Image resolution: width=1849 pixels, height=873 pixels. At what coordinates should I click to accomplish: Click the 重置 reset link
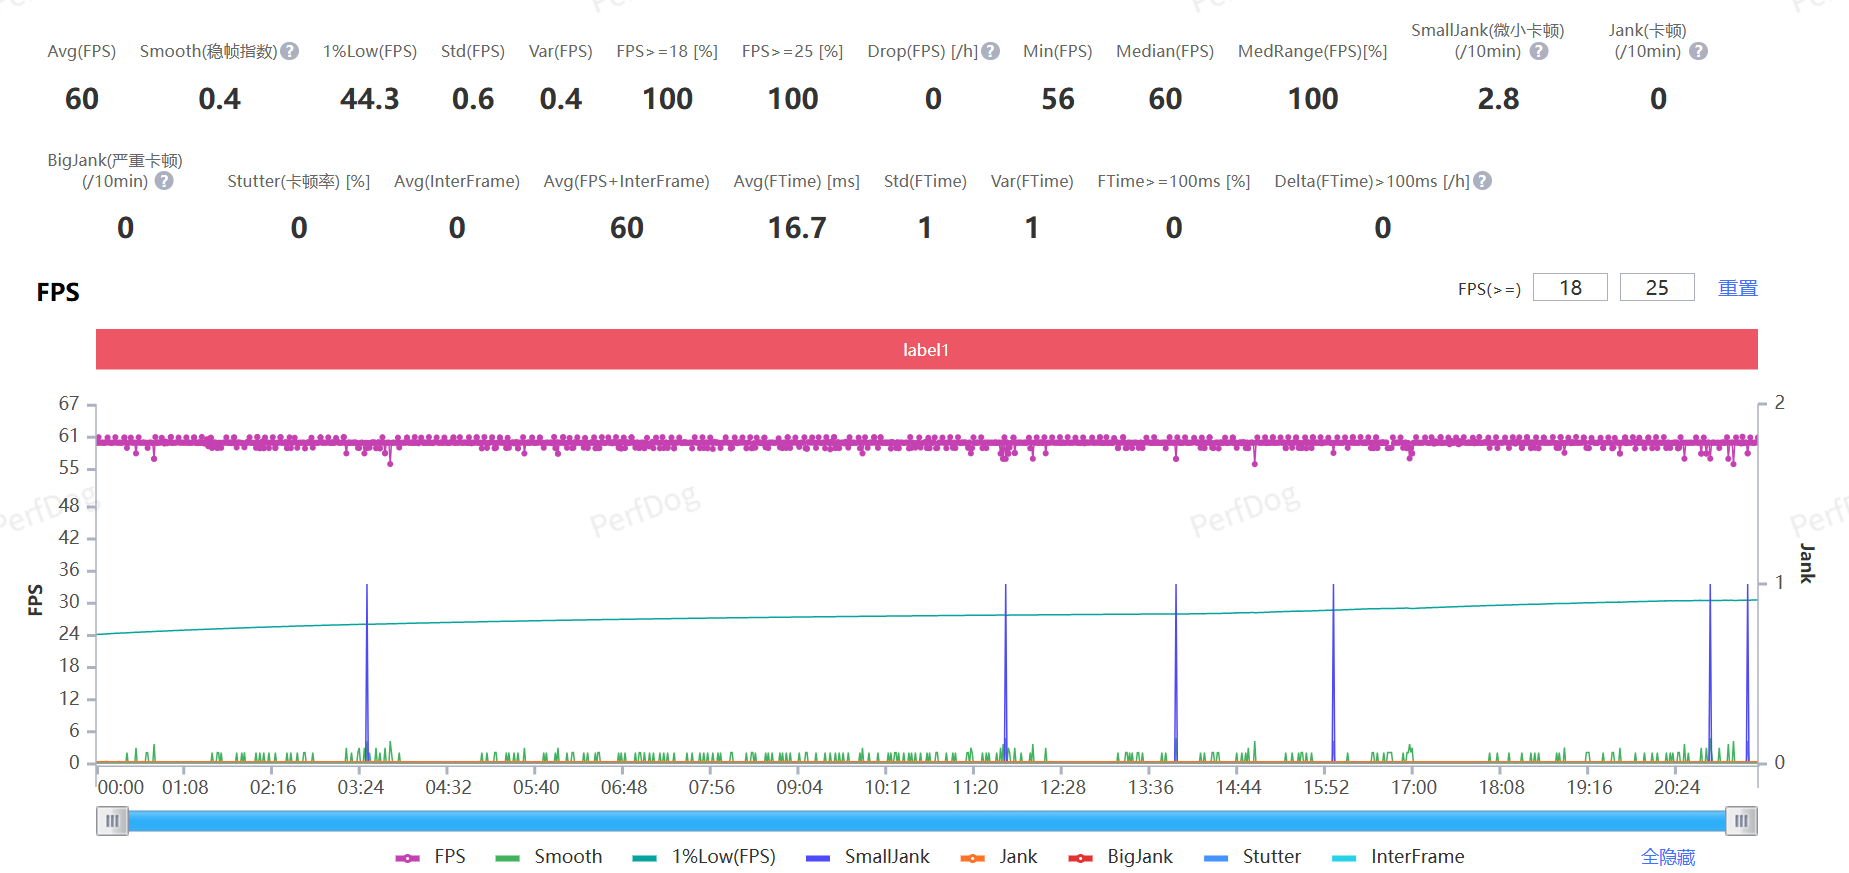coord(1738,288)
